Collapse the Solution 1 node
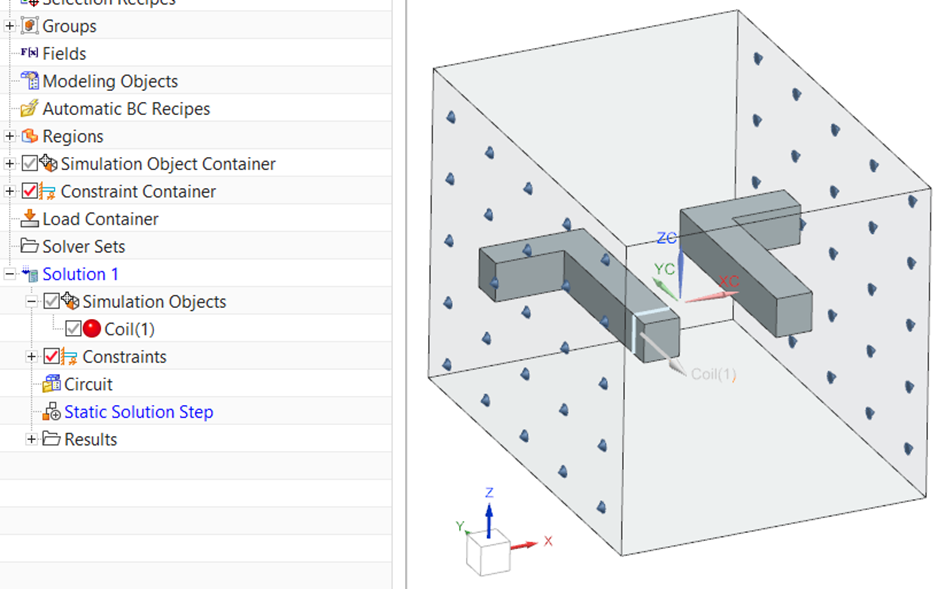Viewport: 945px width, 589px height. [8, 273]
